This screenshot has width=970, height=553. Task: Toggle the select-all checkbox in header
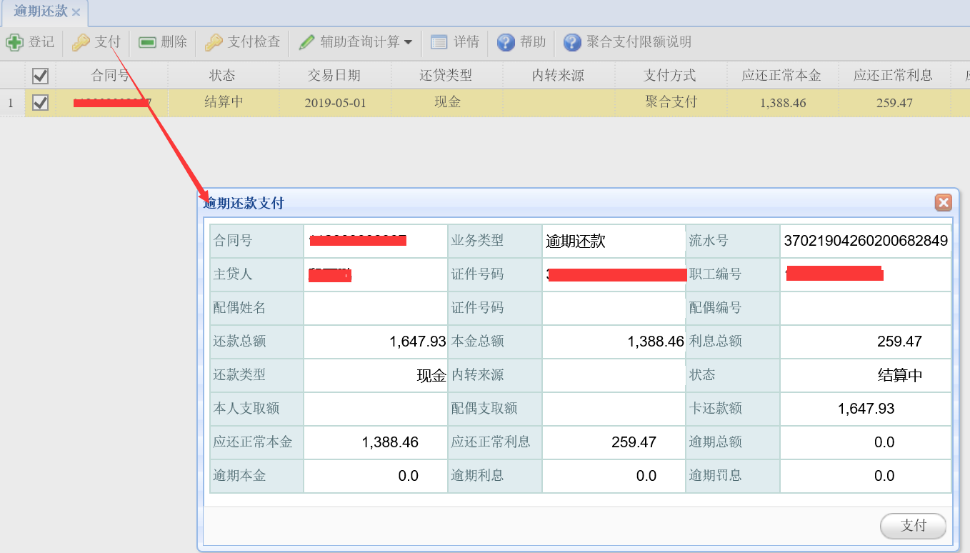(x=40, y=75)
